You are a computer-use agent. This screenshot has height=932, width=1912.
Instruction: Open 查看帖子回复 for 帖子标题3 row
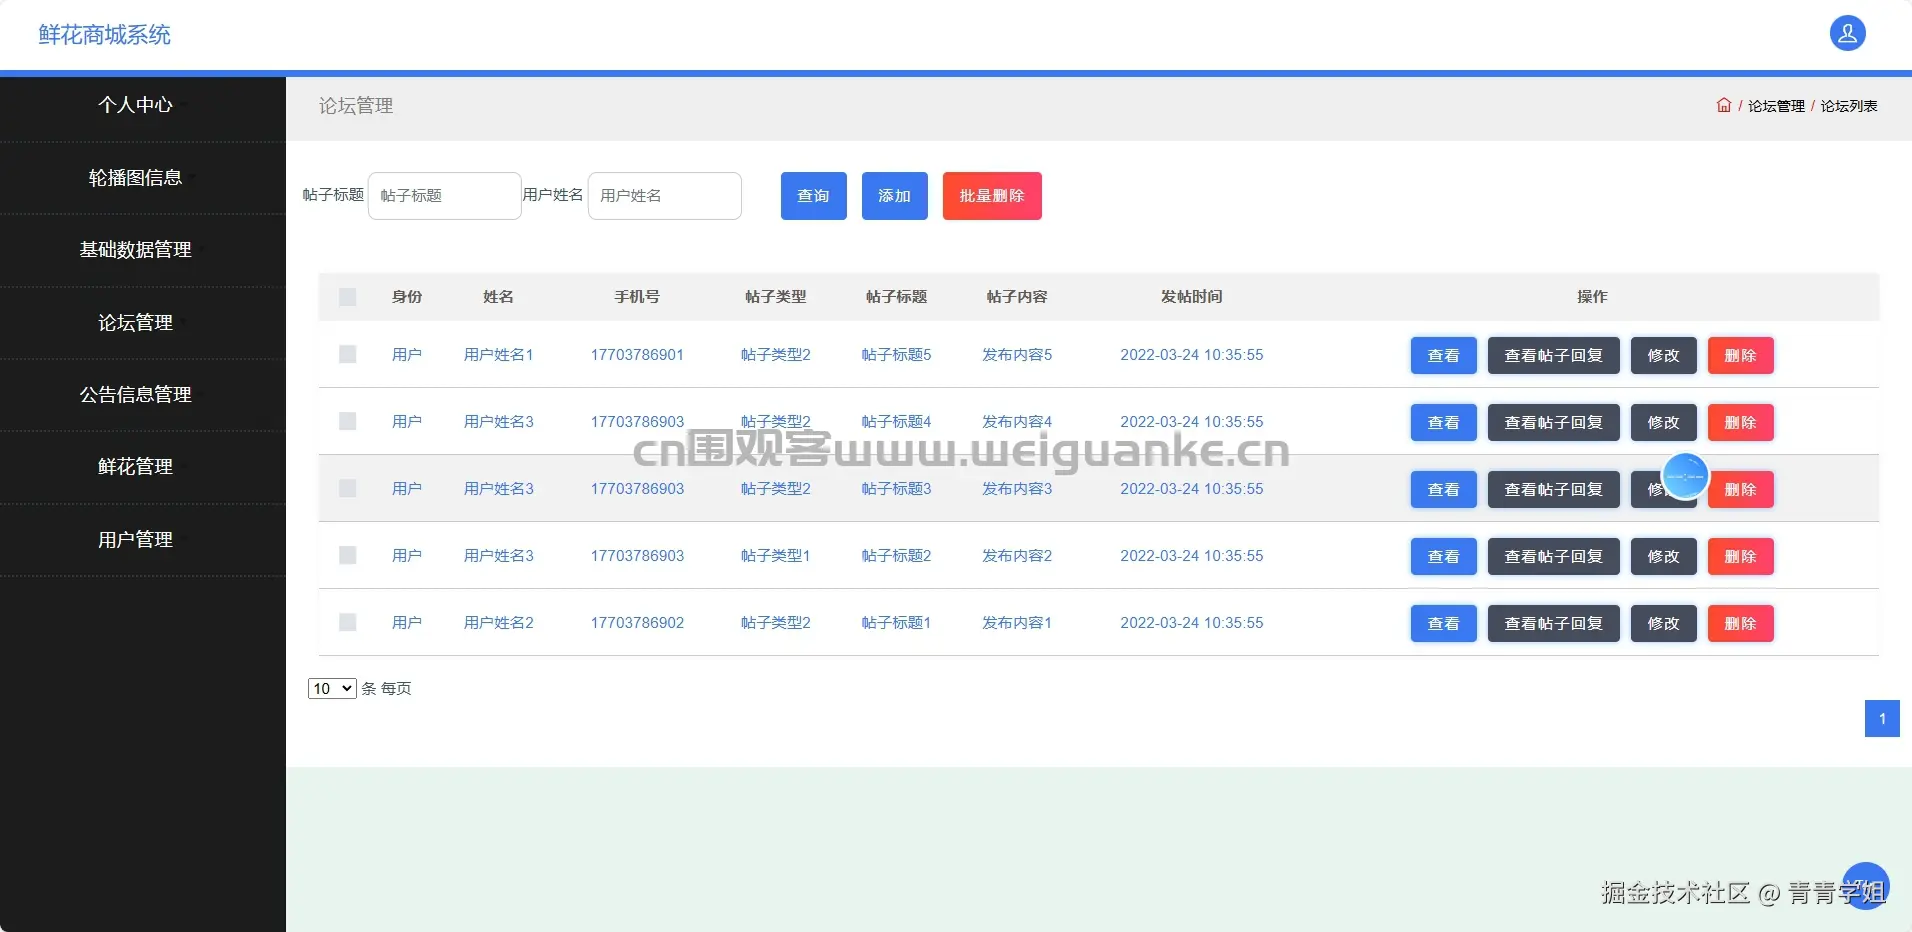1554,489
